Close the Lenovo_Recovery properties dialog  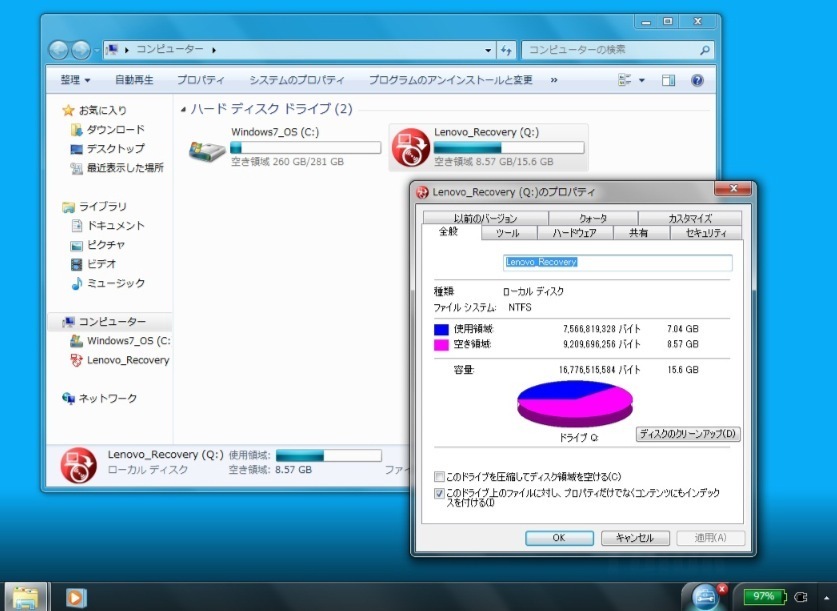(733, 188)
